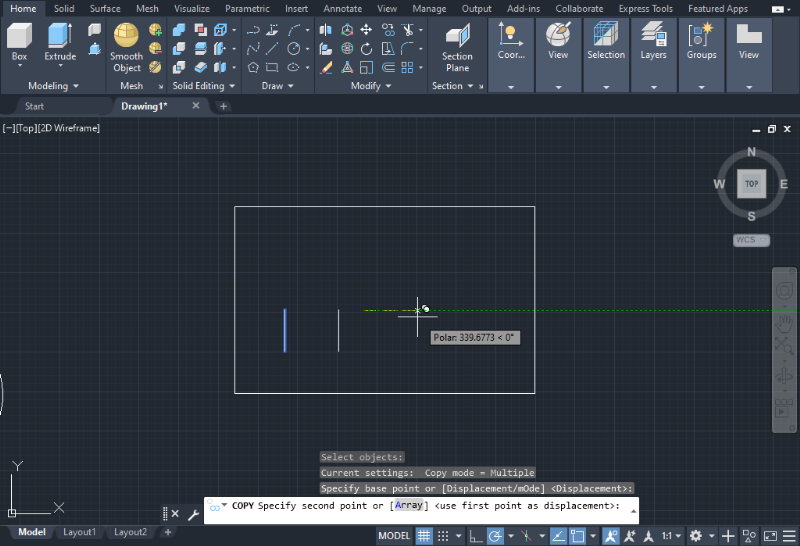Screen dimensions: 800x546
Task: Click the TOP face of ViewCube
Action: (x=751, y=184)
